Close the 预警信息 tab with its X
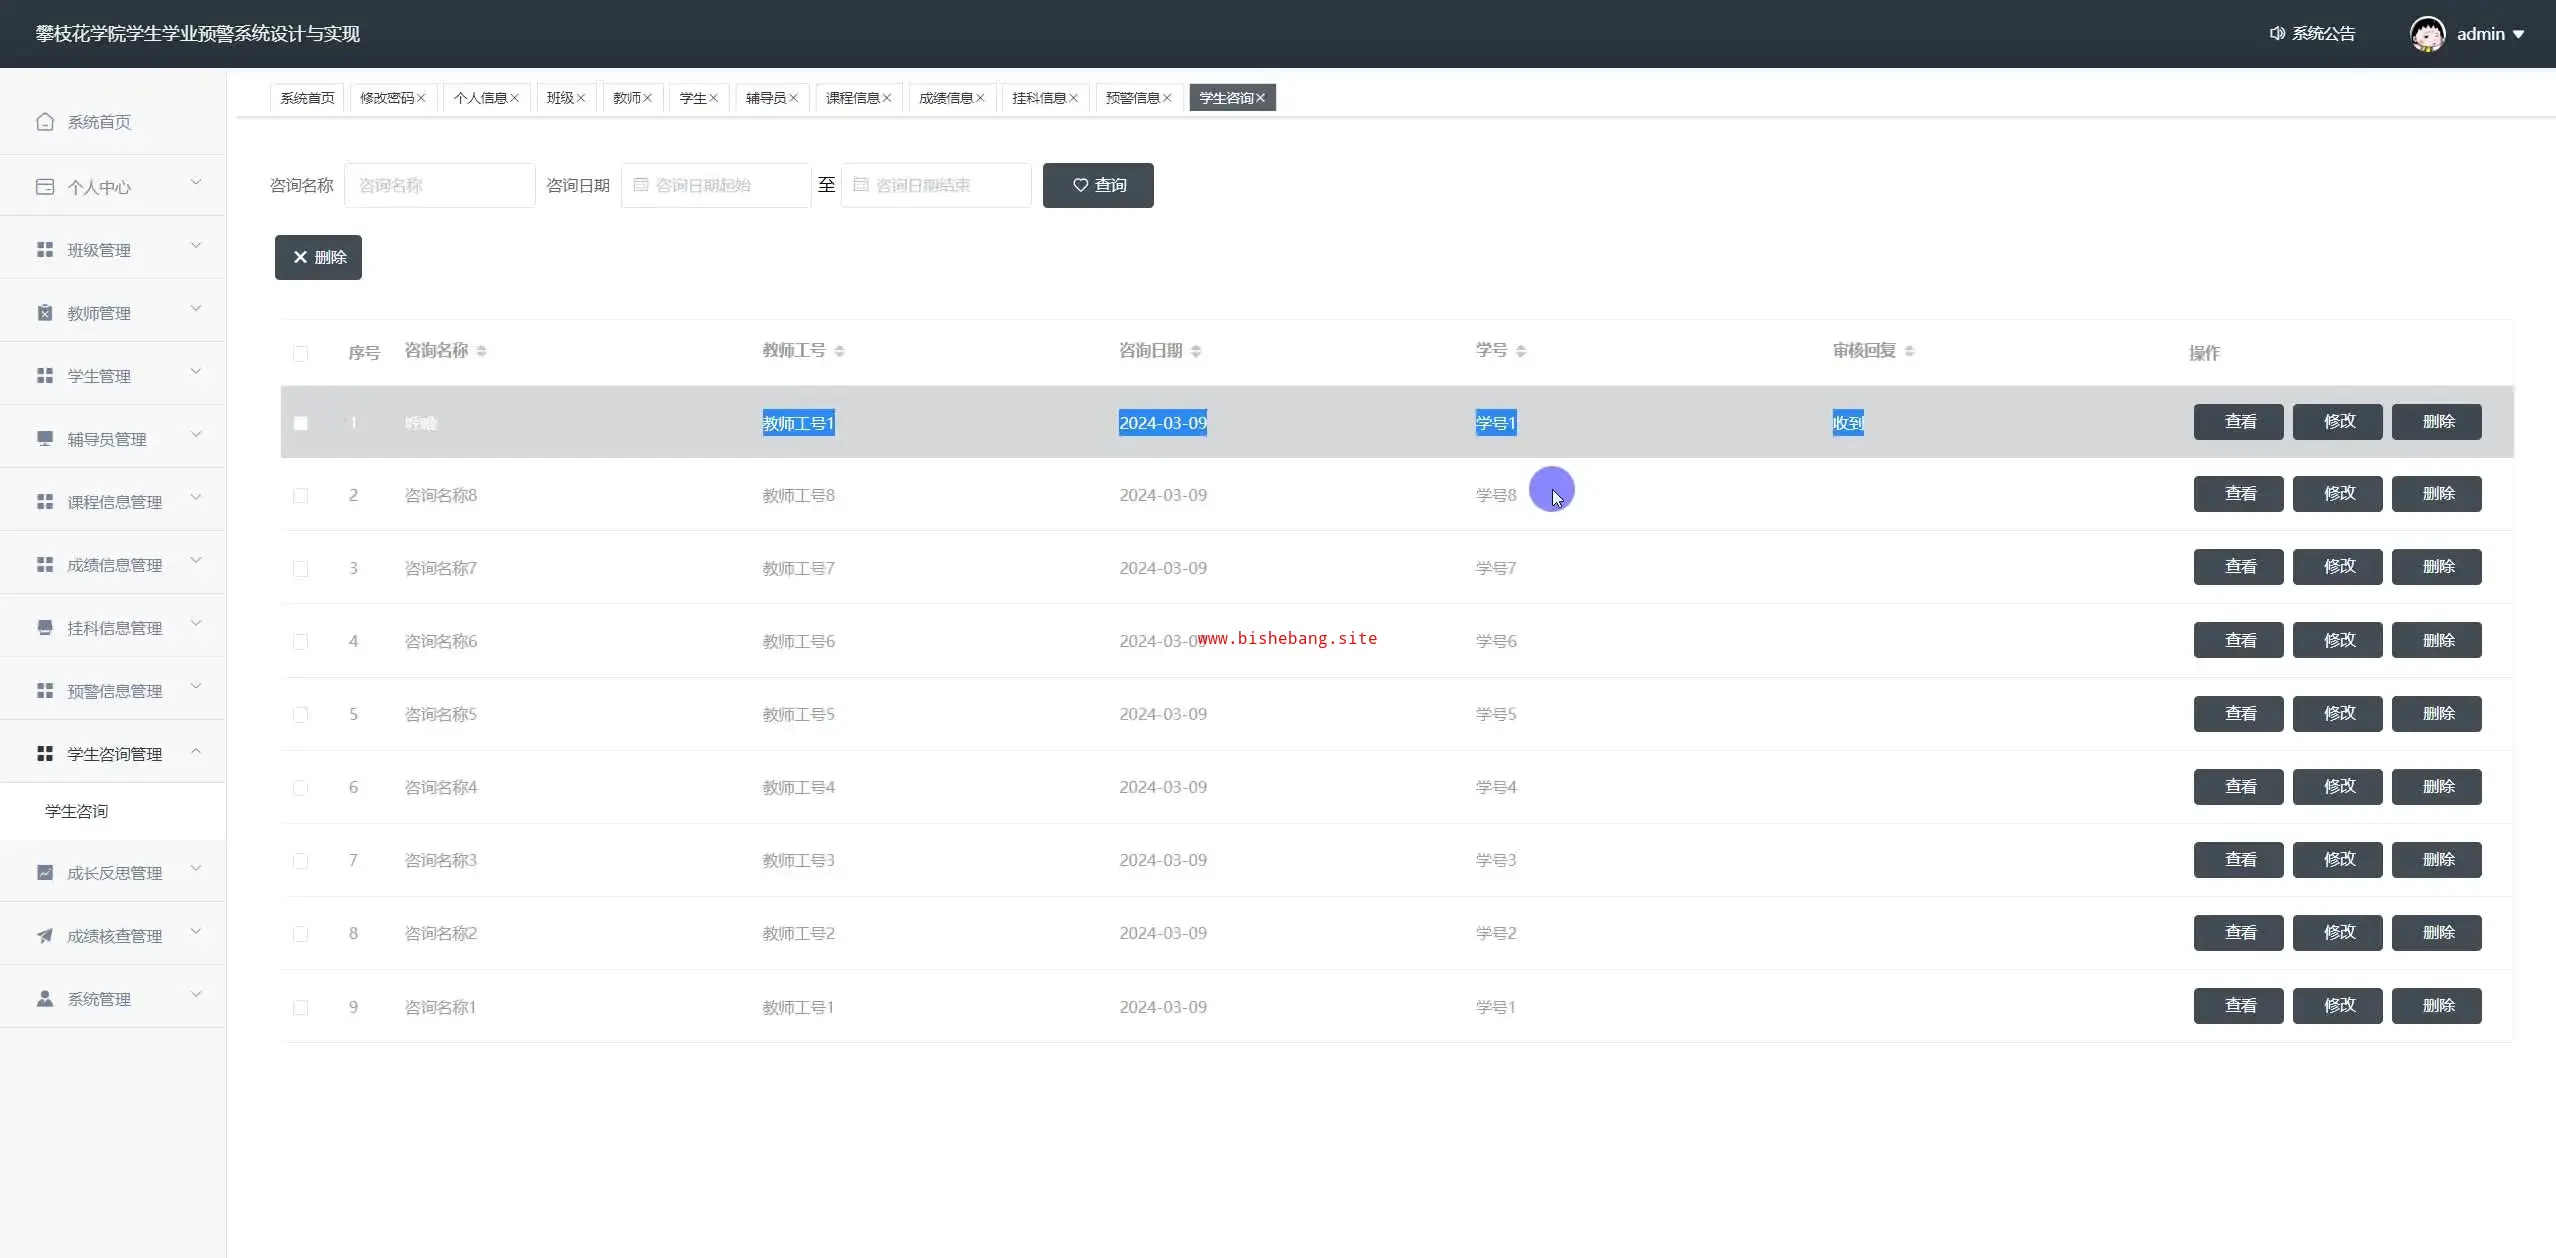Viewport: 2556px width, 1258px height. (x=1167, y=98)
